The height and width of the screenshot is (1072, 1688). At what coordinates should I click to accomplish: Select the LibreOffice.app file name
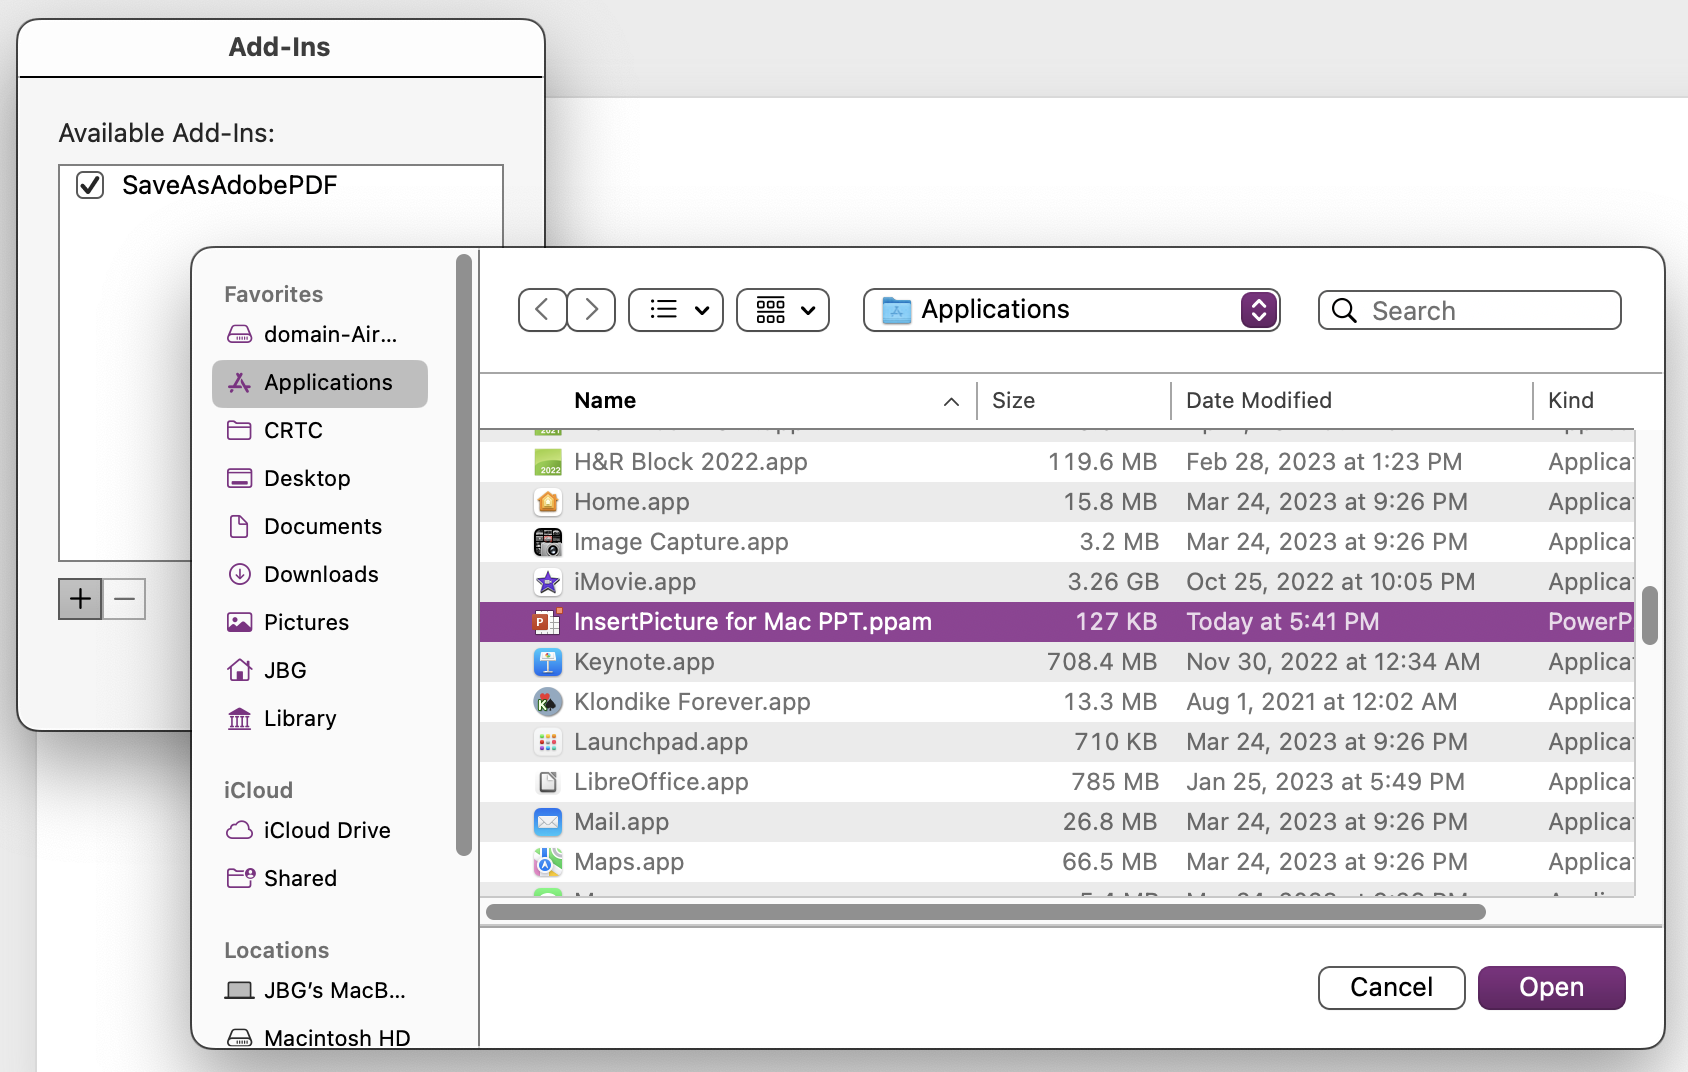point(661,782)
